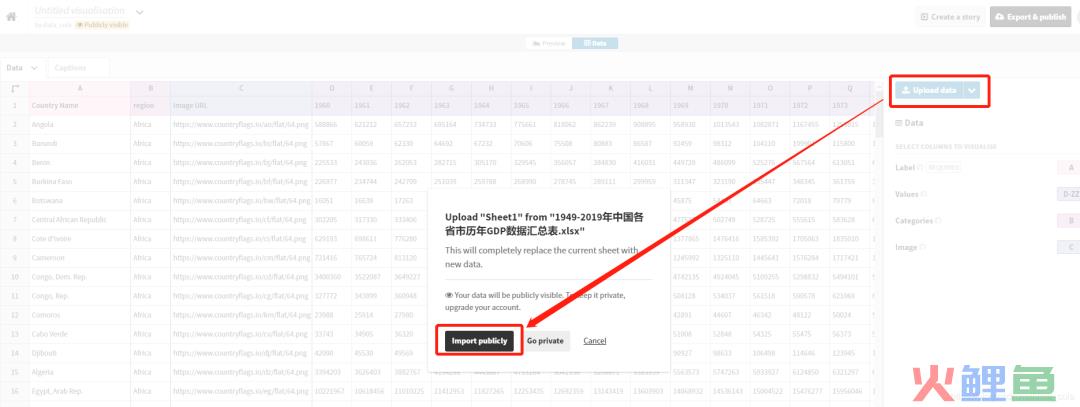Click the Publicly visible eye badge
This screenshot has width=1080, height=407.
(x=102, y=25)
